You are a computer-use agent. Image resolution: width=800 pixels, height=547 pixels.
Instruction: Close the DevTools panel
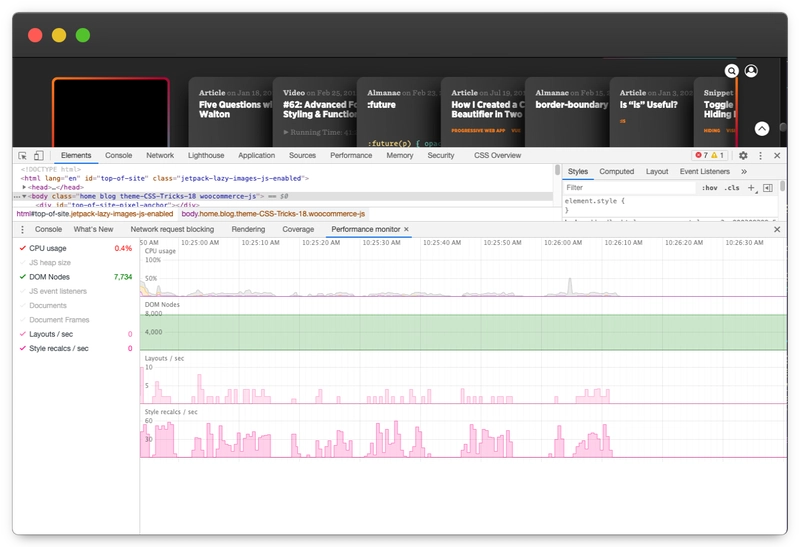(777, 156)
